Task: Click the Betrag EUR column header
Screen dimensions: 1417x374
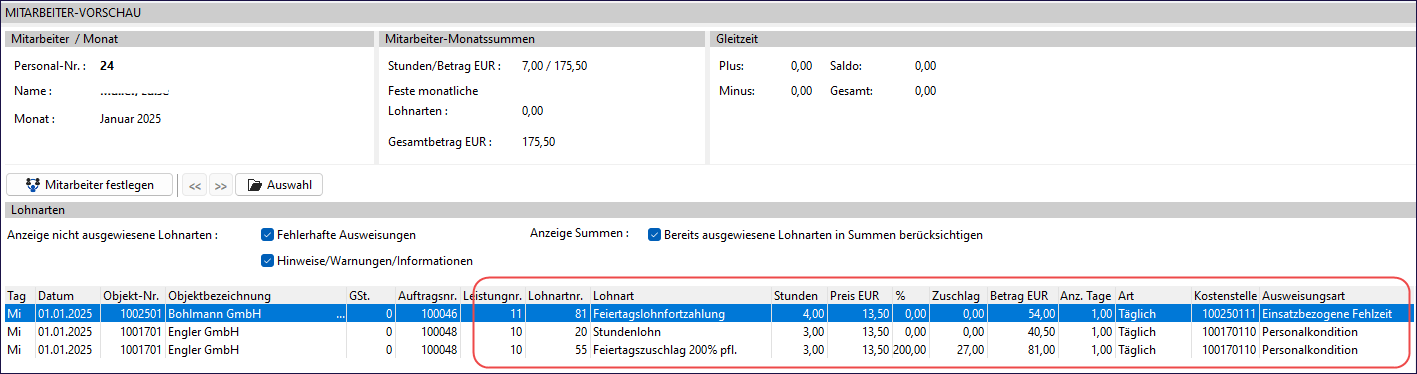Action: 1022,296
